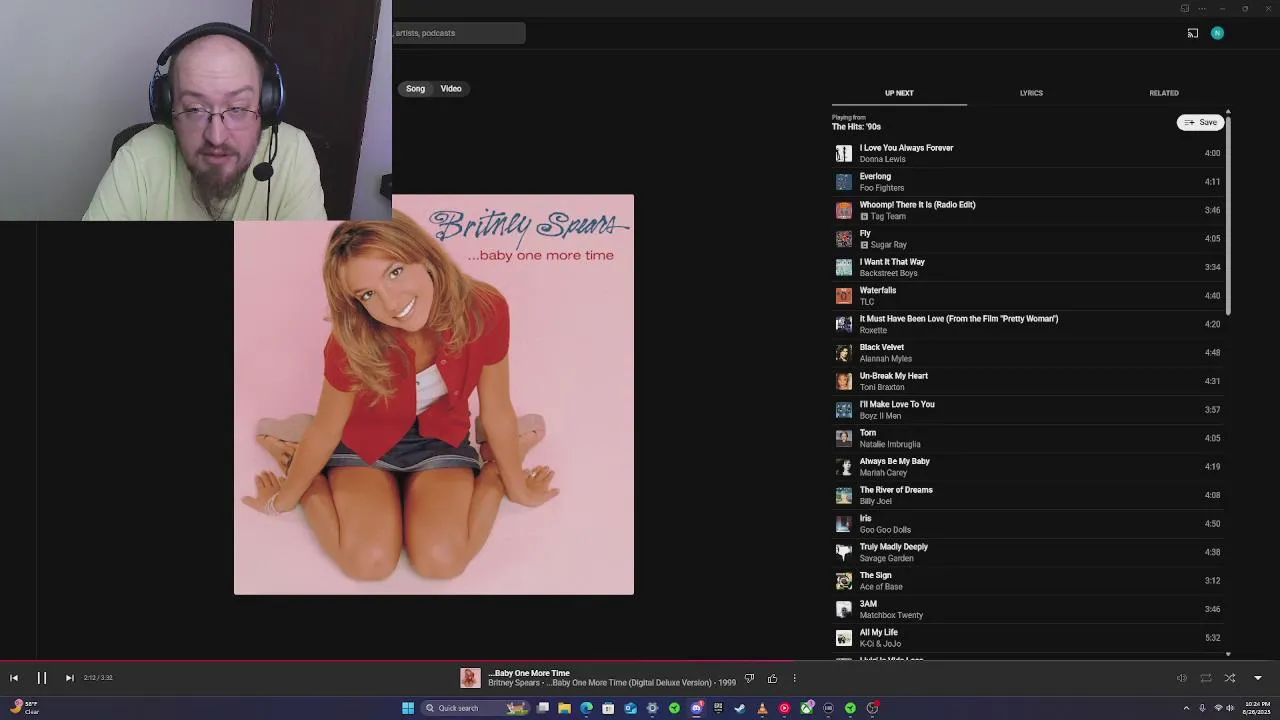The image size is (1280, 720).
Task: Click the Iris song thumbnail
Action: pyautogui.click(x=844, y=524)
